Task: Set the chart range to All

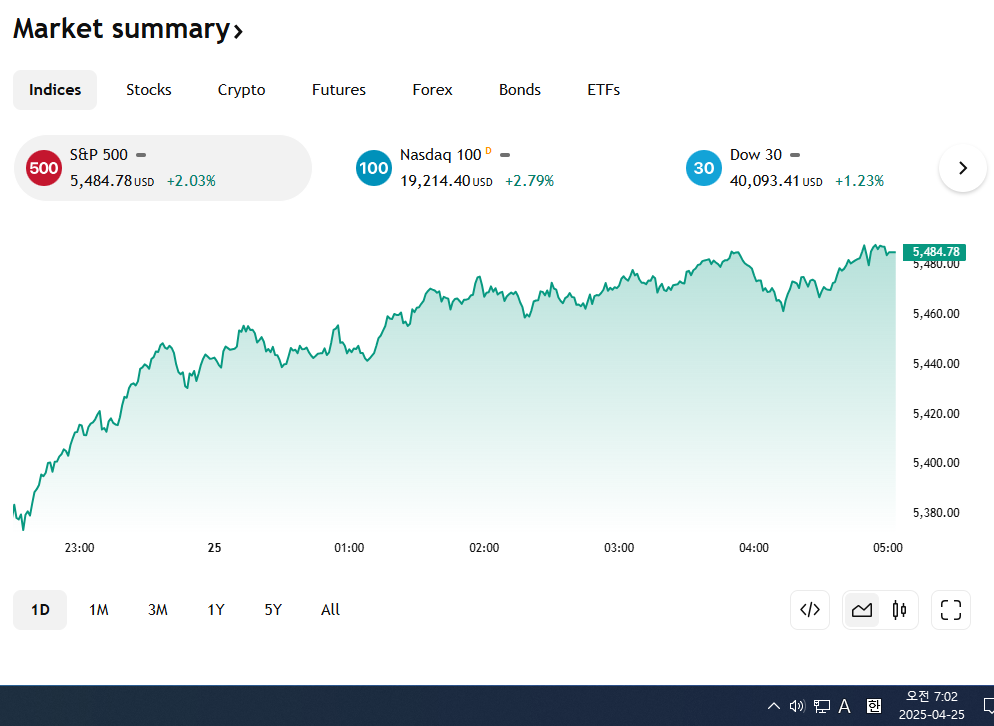Action: 330,610
